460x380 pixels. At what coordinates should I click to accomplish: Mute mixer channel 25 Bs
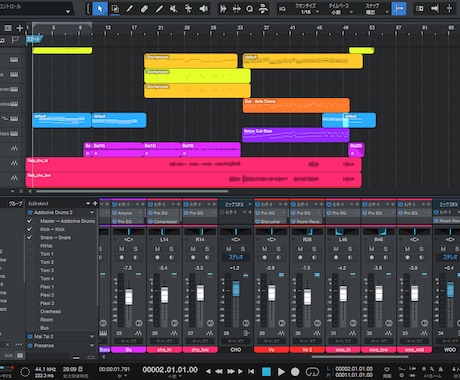coord(122,249)
